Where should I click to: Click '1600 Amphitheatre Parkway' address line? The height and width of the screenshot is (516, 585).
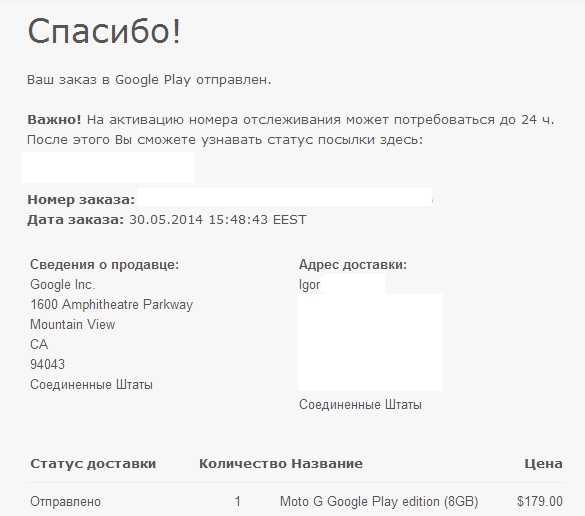pos(112,305)
